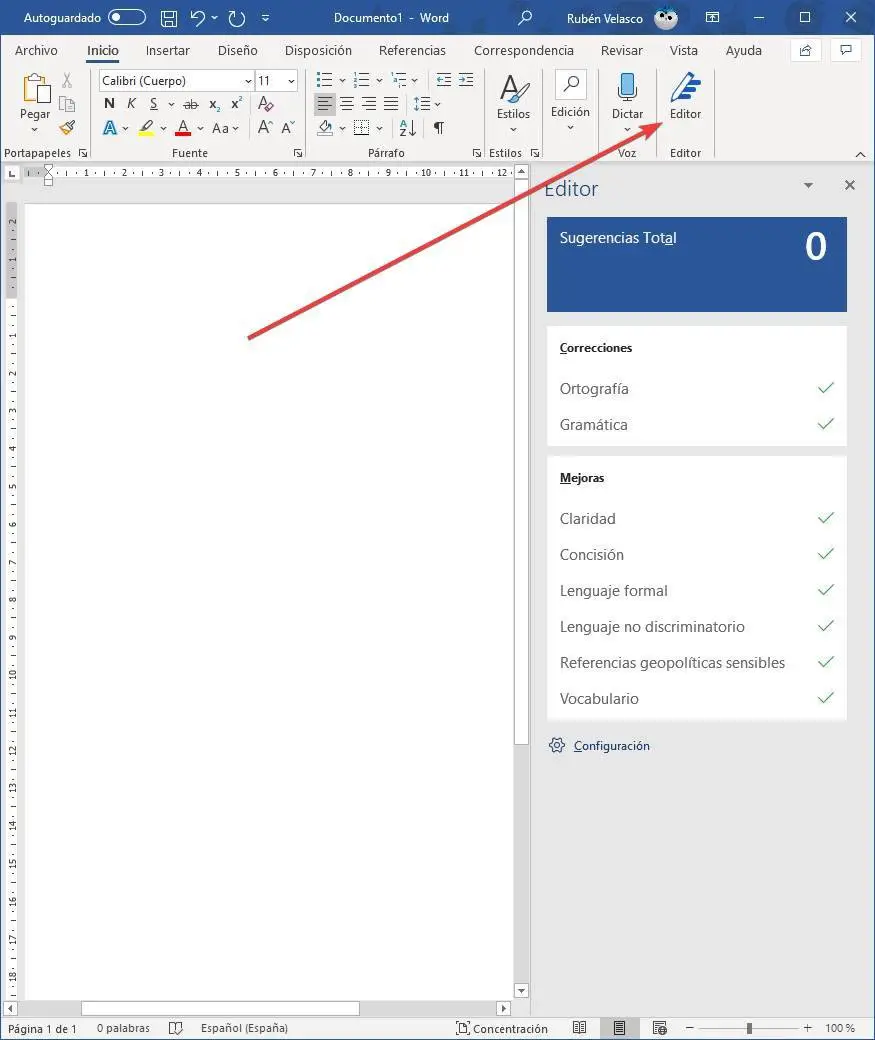The height and width of the screenshot is (1040, 875).
Task: Click the Save icon in title bar
Action: tap(169, 18)
